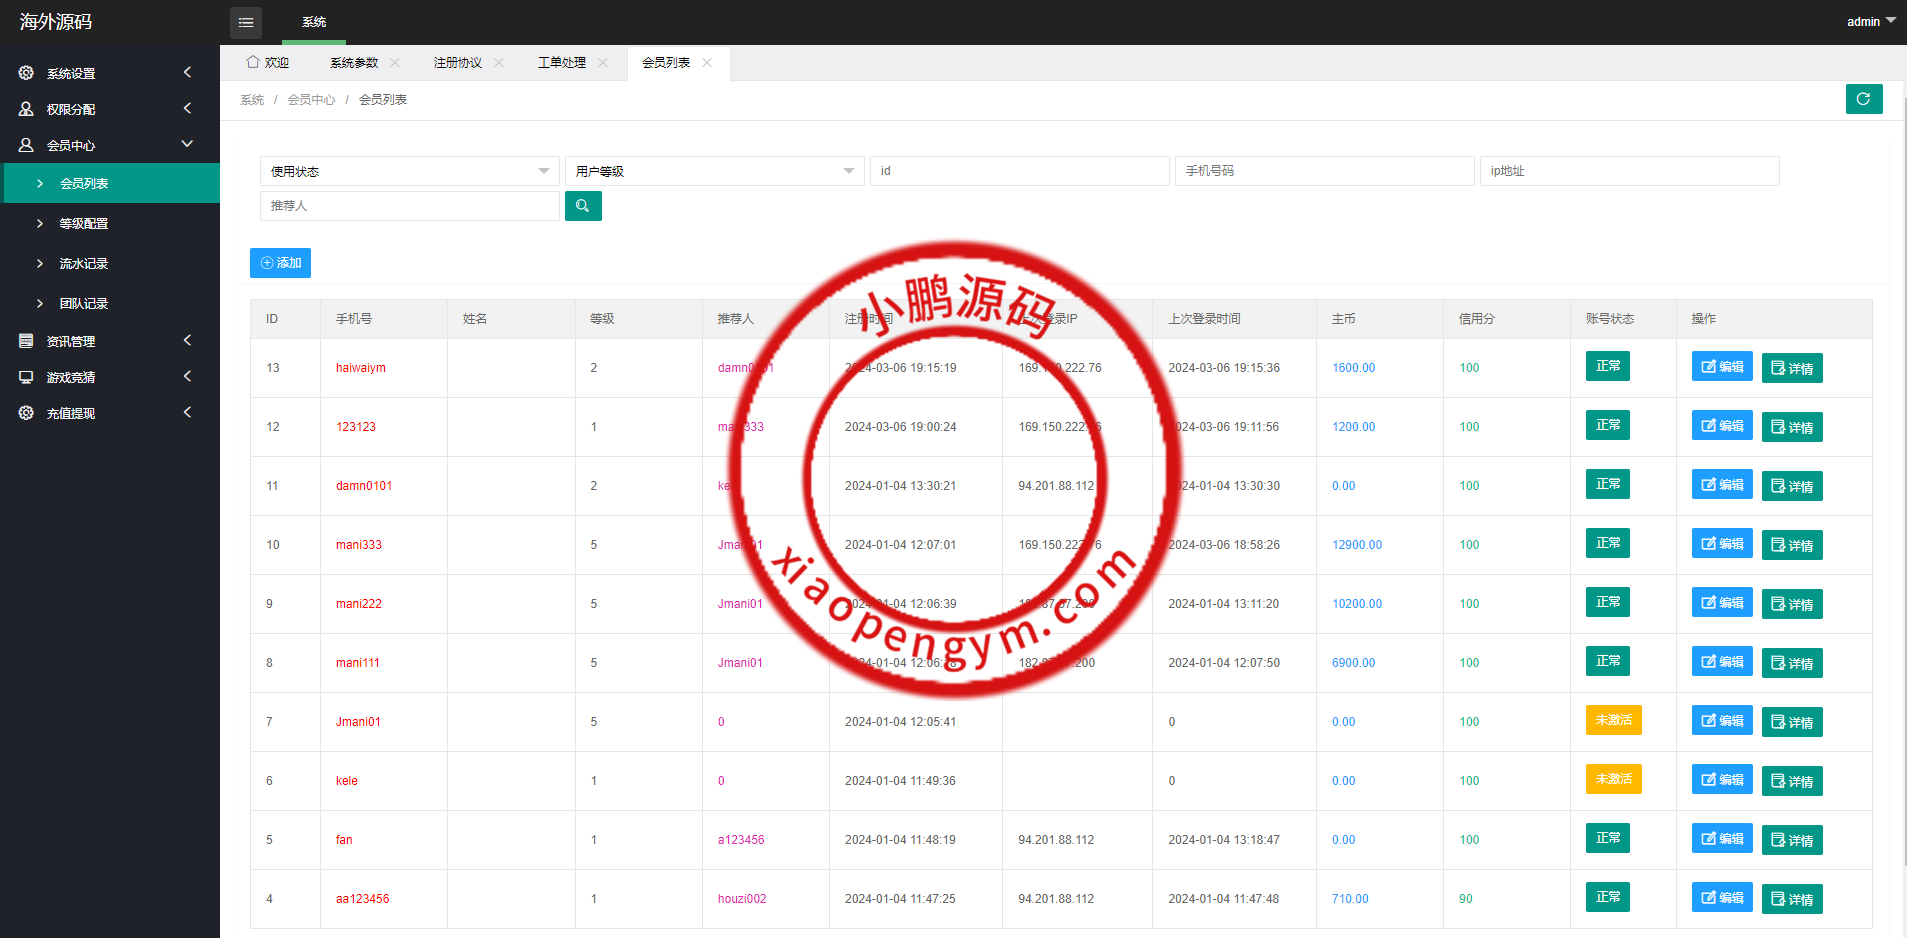Select the 系统 top navigation tab
Image resolution: width=1907 pixels, height=938 pixels.
click(314, 22)
